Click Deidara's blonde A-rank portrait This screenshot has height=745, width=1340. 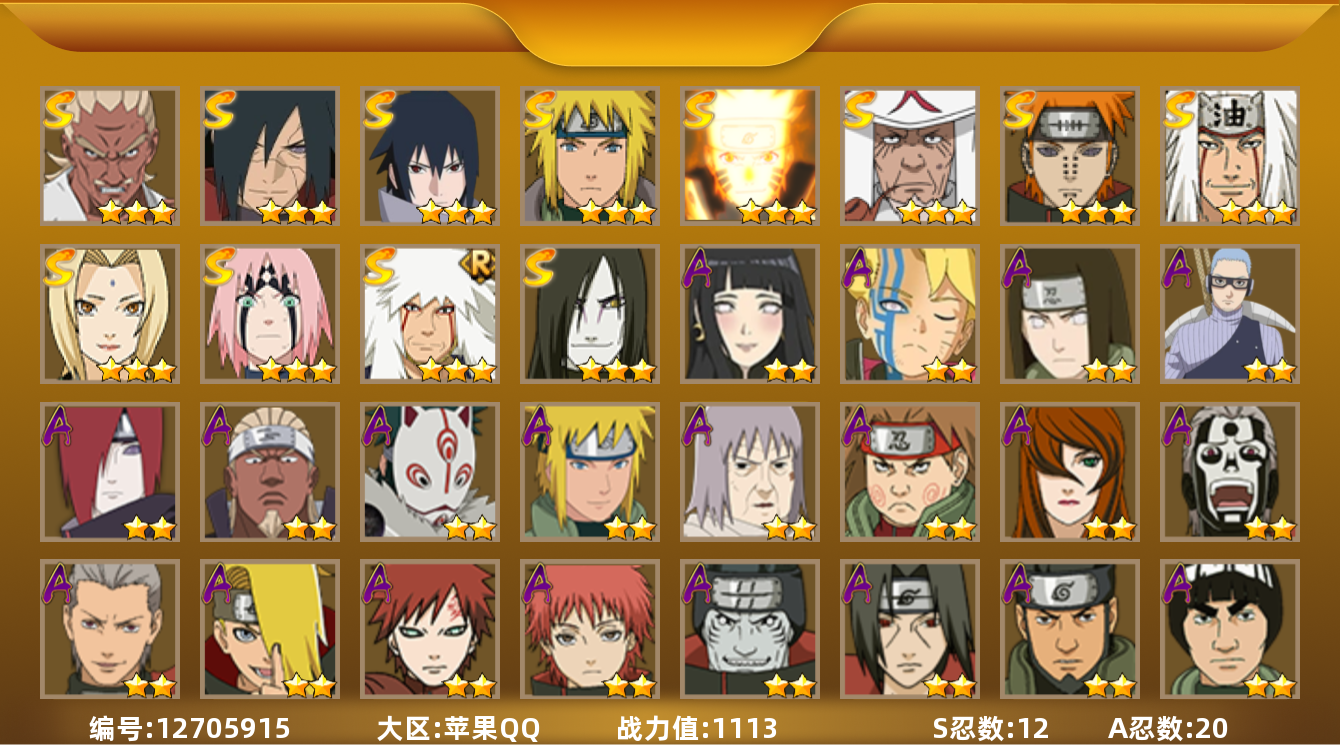tap(269, 629)
